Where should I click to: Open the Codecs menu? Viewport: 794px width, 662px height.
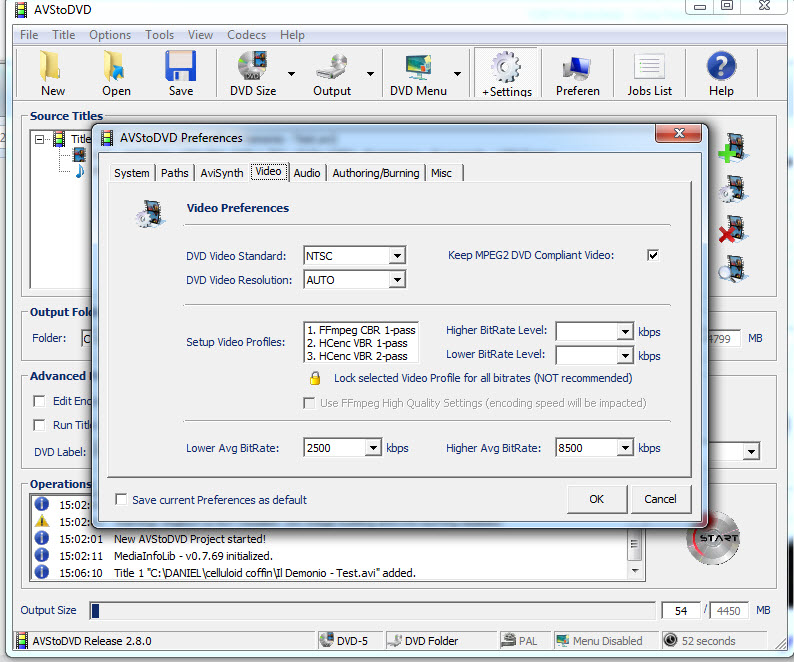tap(246, 35)
